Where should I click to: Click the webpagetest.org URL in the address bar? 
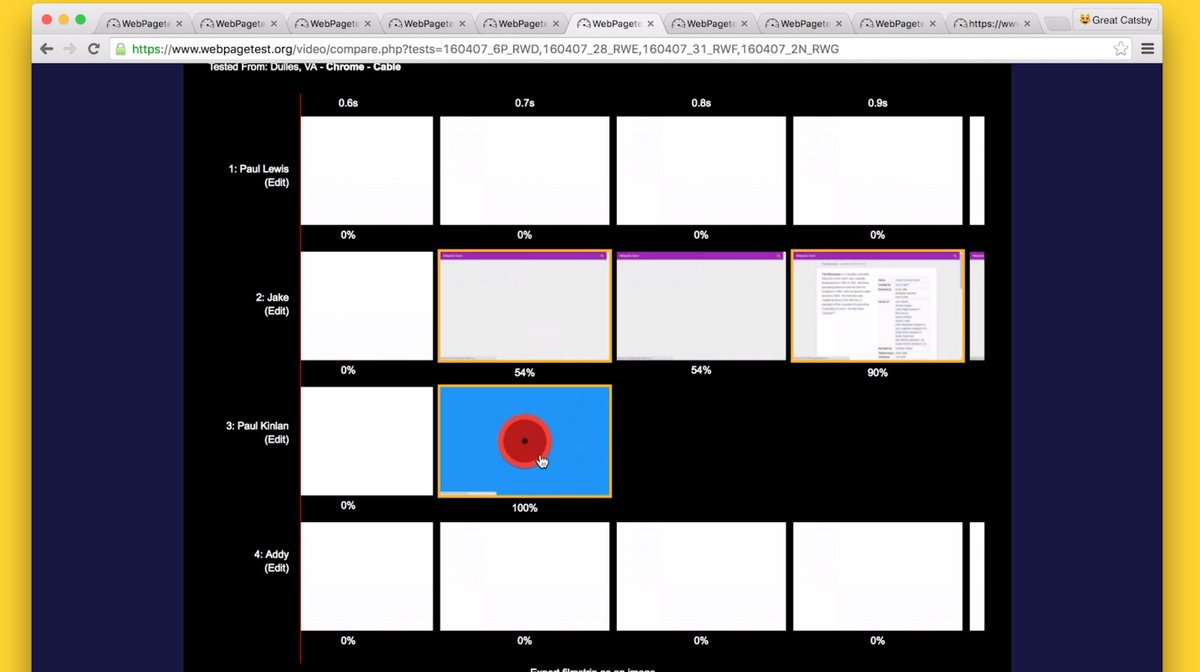click(485, 48)
